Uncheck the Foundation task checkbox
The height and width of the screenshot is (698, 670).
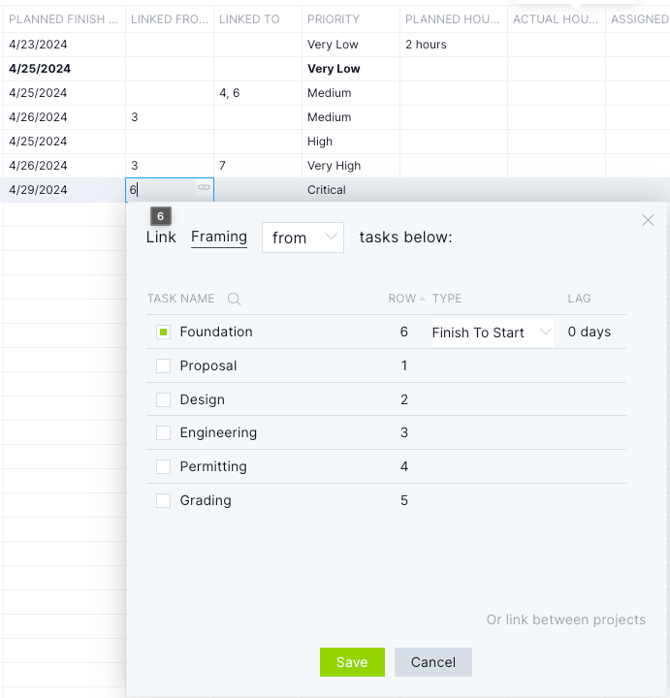coord(163,332)
